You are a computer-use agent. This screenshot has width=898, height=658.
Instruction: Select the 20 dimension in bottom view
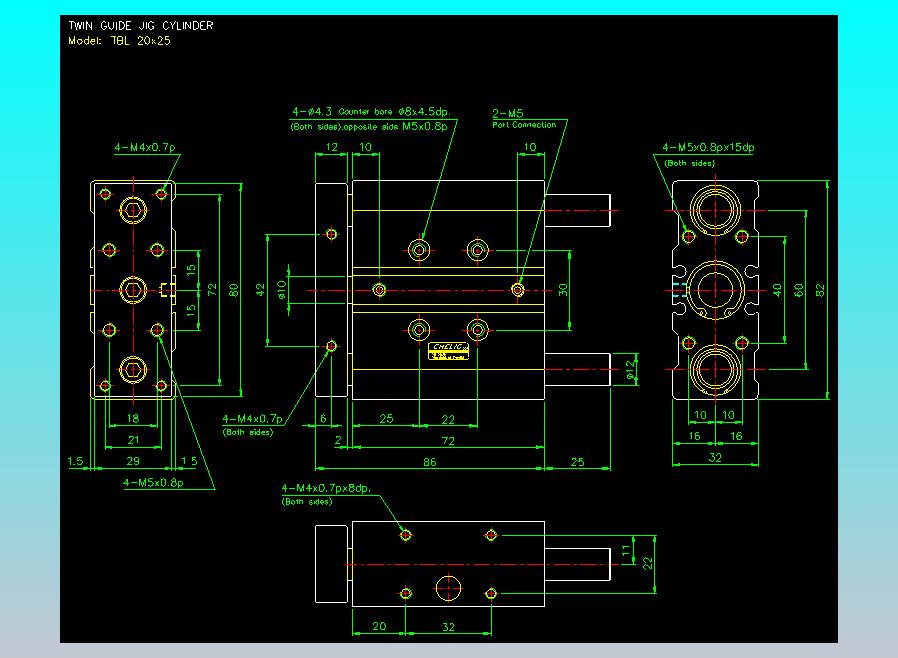click(x=378, y=626)
